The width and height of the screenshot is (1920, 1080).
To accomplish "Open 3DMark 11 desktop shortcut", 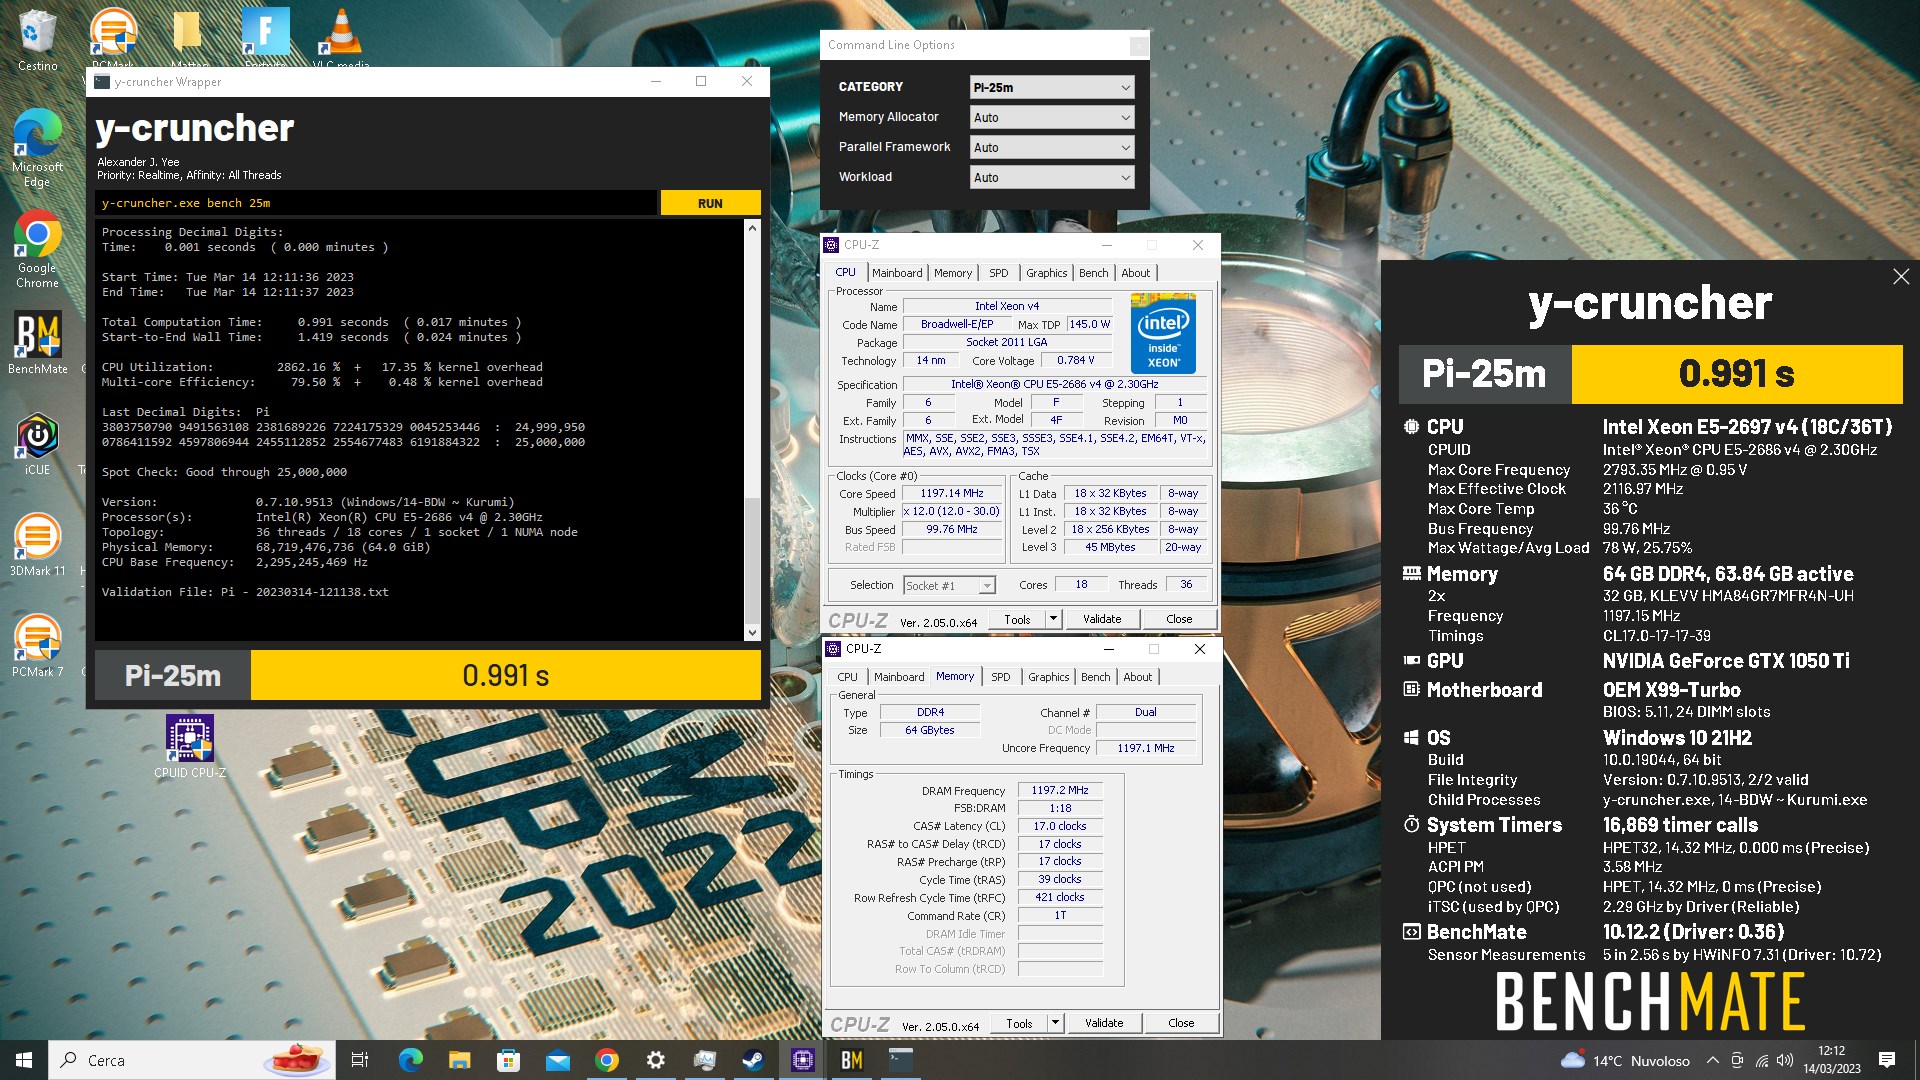I will pos(37,545).
